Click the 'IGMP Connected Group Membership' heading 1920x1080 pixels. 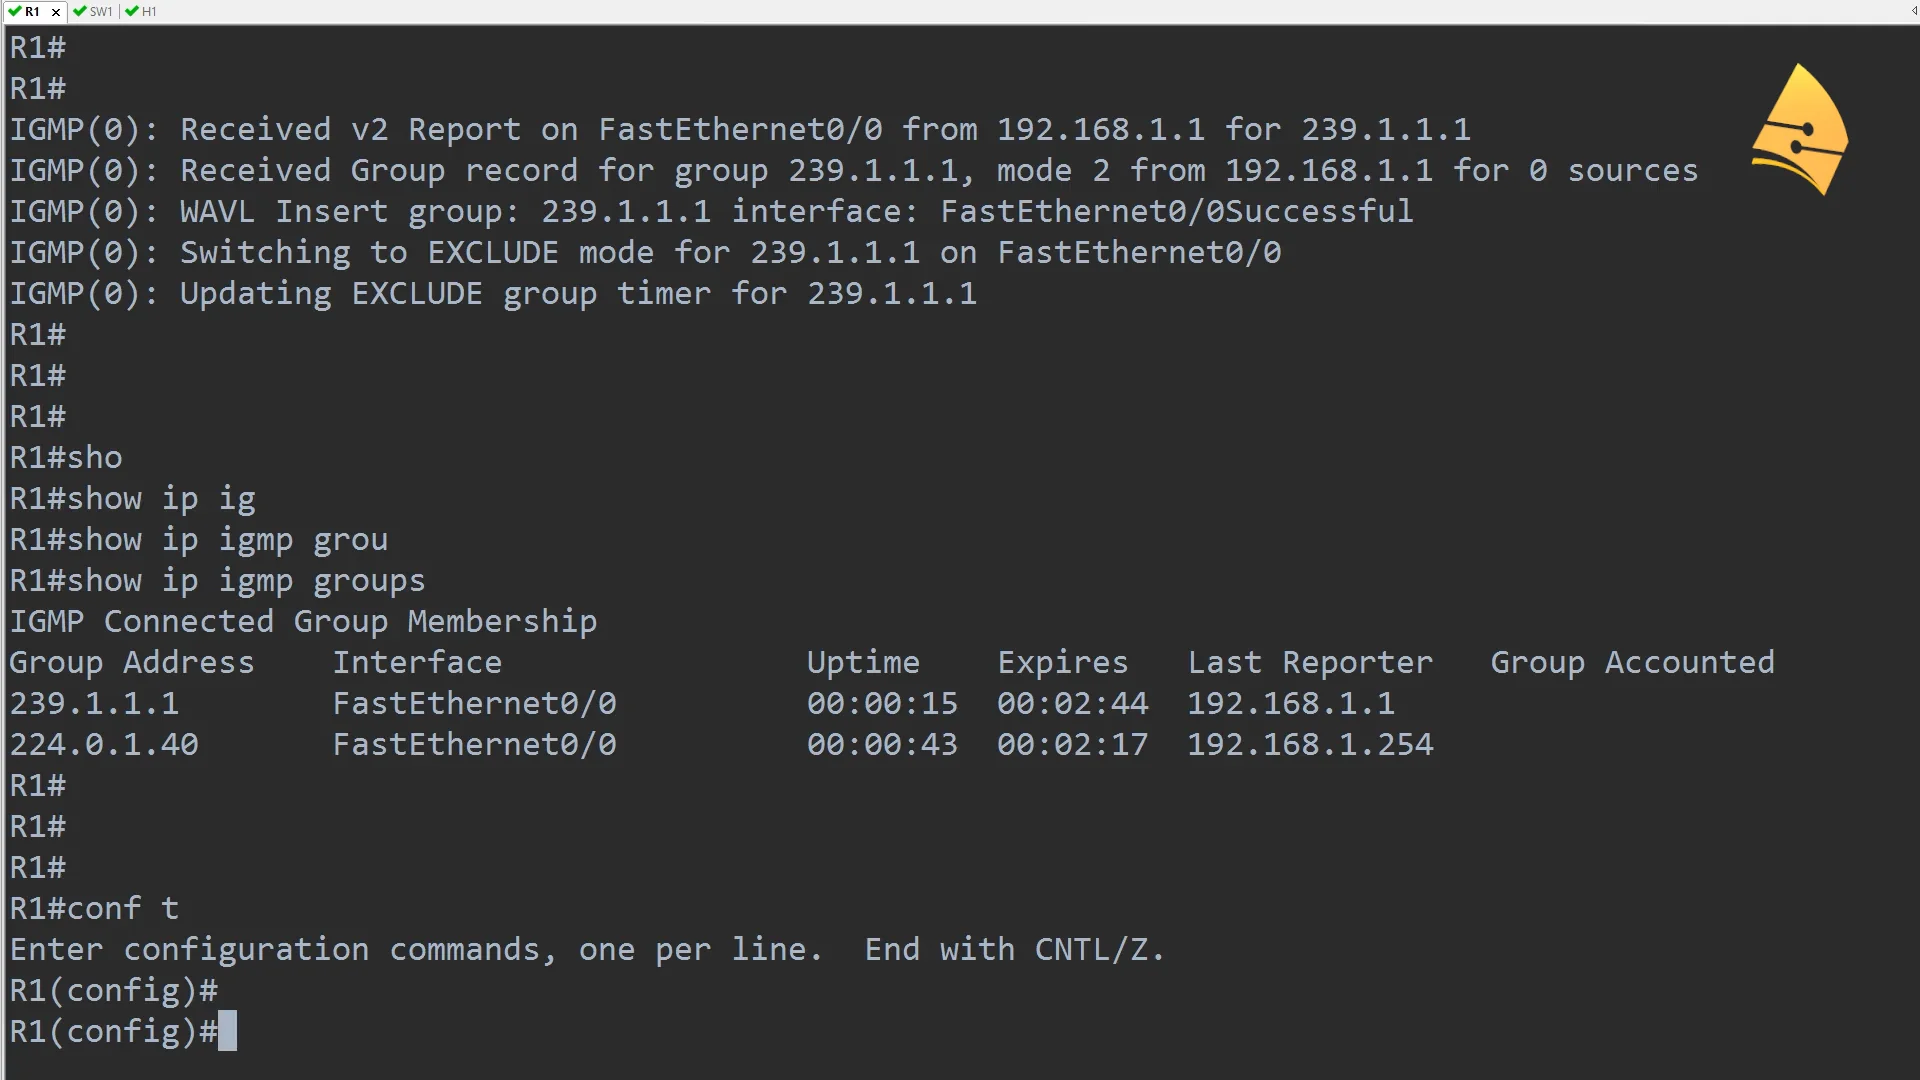(x=303, y=622)
